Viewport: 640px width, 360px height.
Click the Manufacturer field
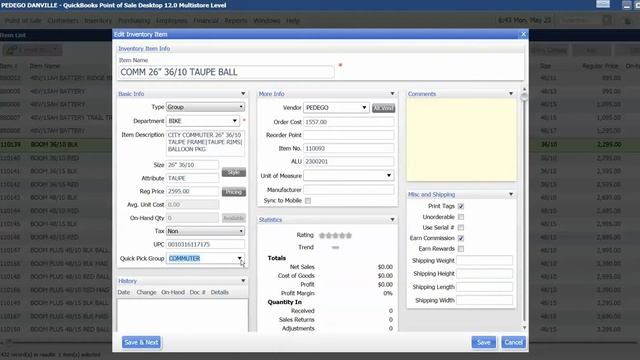(x=349, y=190)
